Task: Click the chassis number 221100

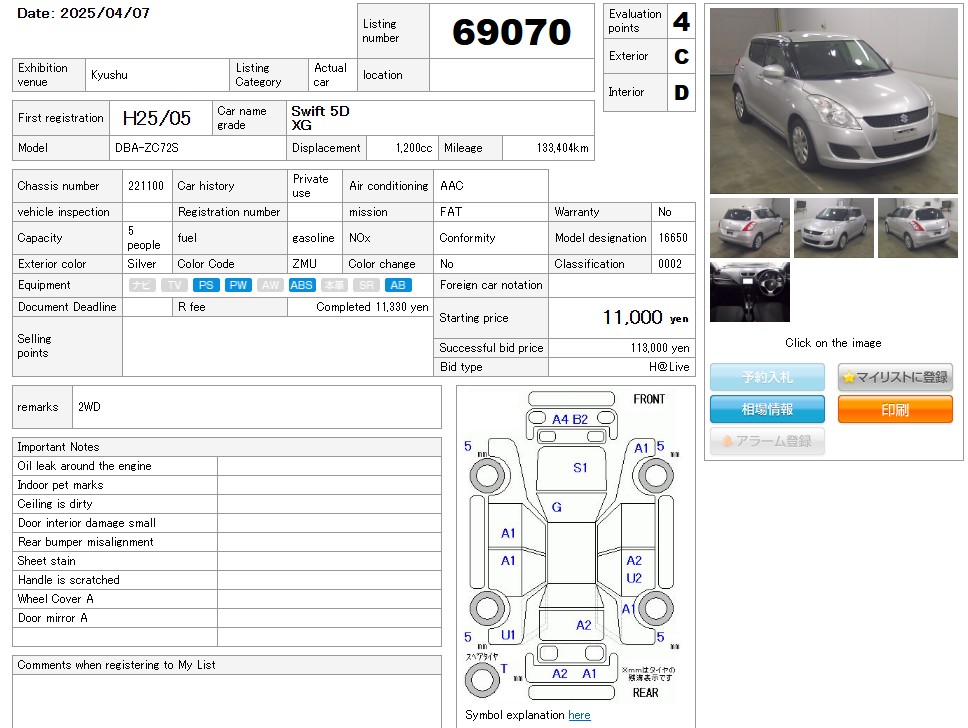Action: [146, 186]
